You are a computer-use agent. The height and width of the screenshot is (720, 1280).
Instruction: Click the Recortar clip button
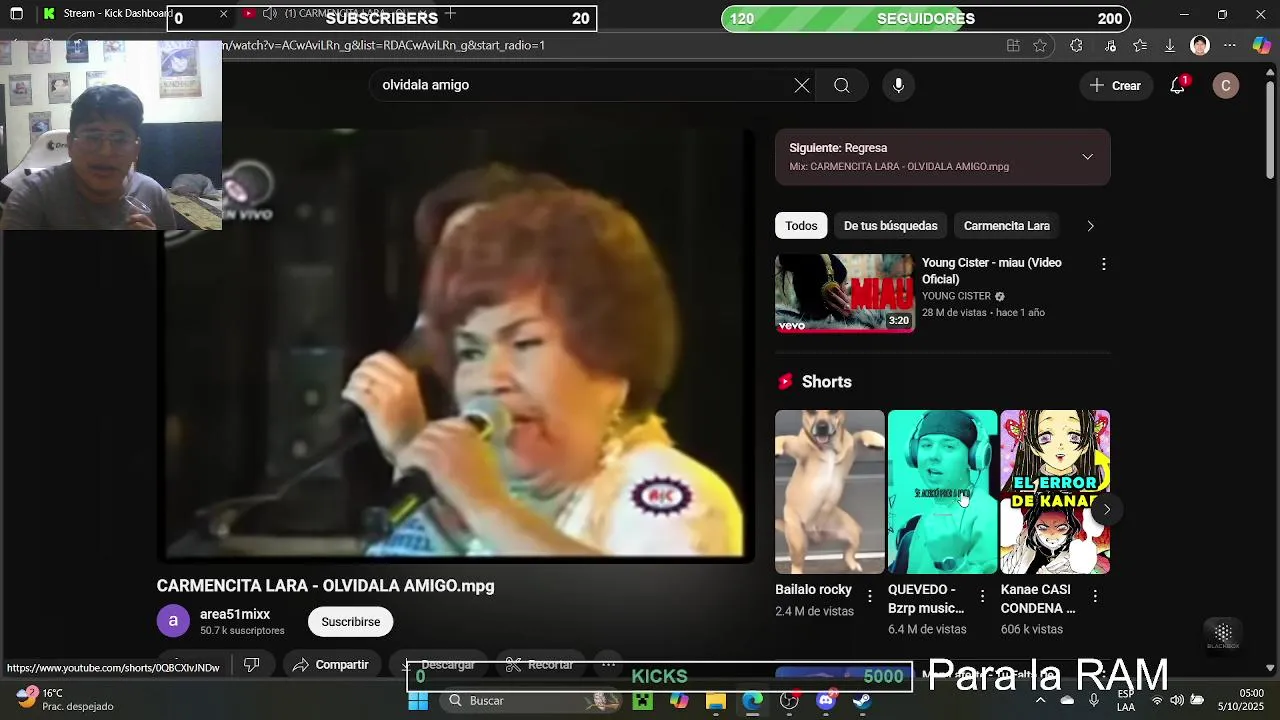(x=540, y=665)
